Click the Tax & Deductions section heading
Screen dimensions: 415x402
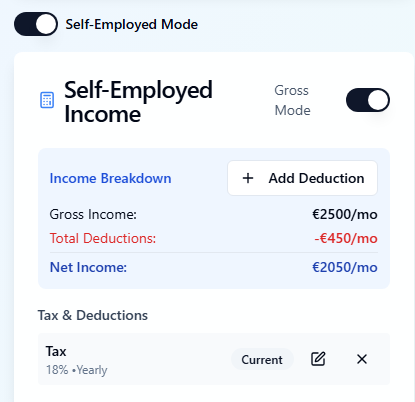[93, 315]
